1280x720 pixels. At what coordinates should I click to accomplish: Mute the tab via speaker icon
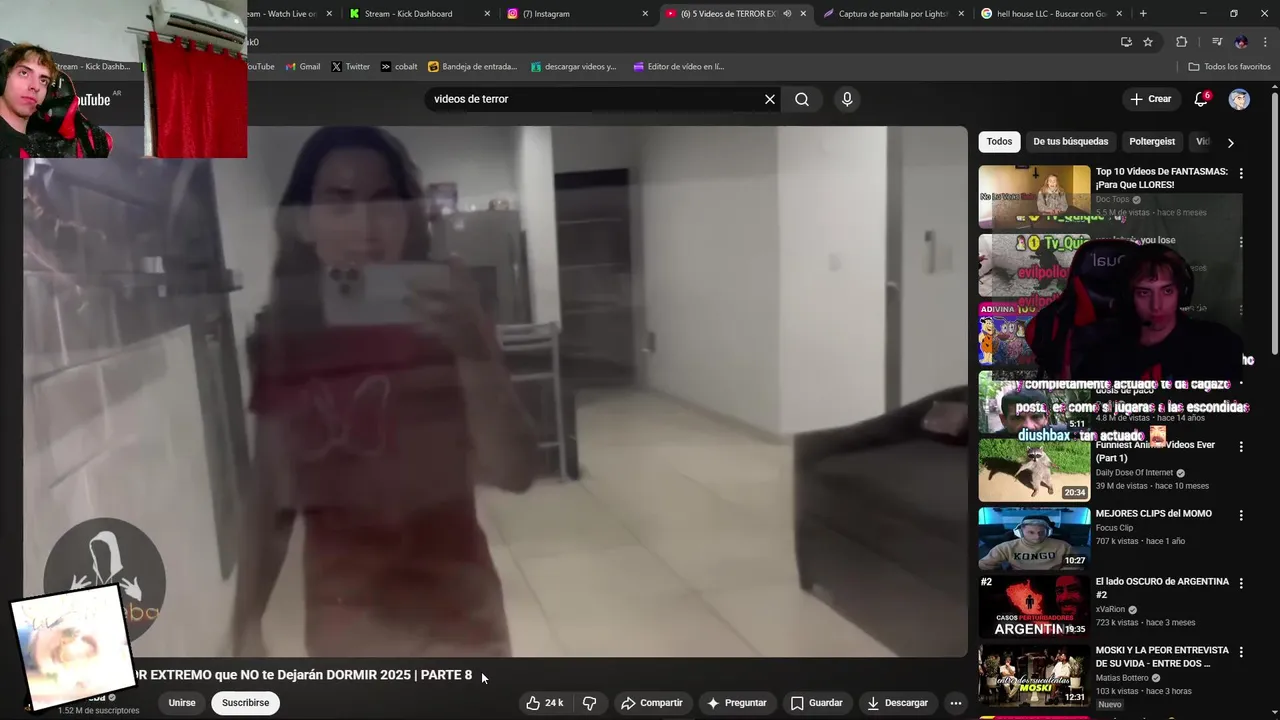(787, 14)
